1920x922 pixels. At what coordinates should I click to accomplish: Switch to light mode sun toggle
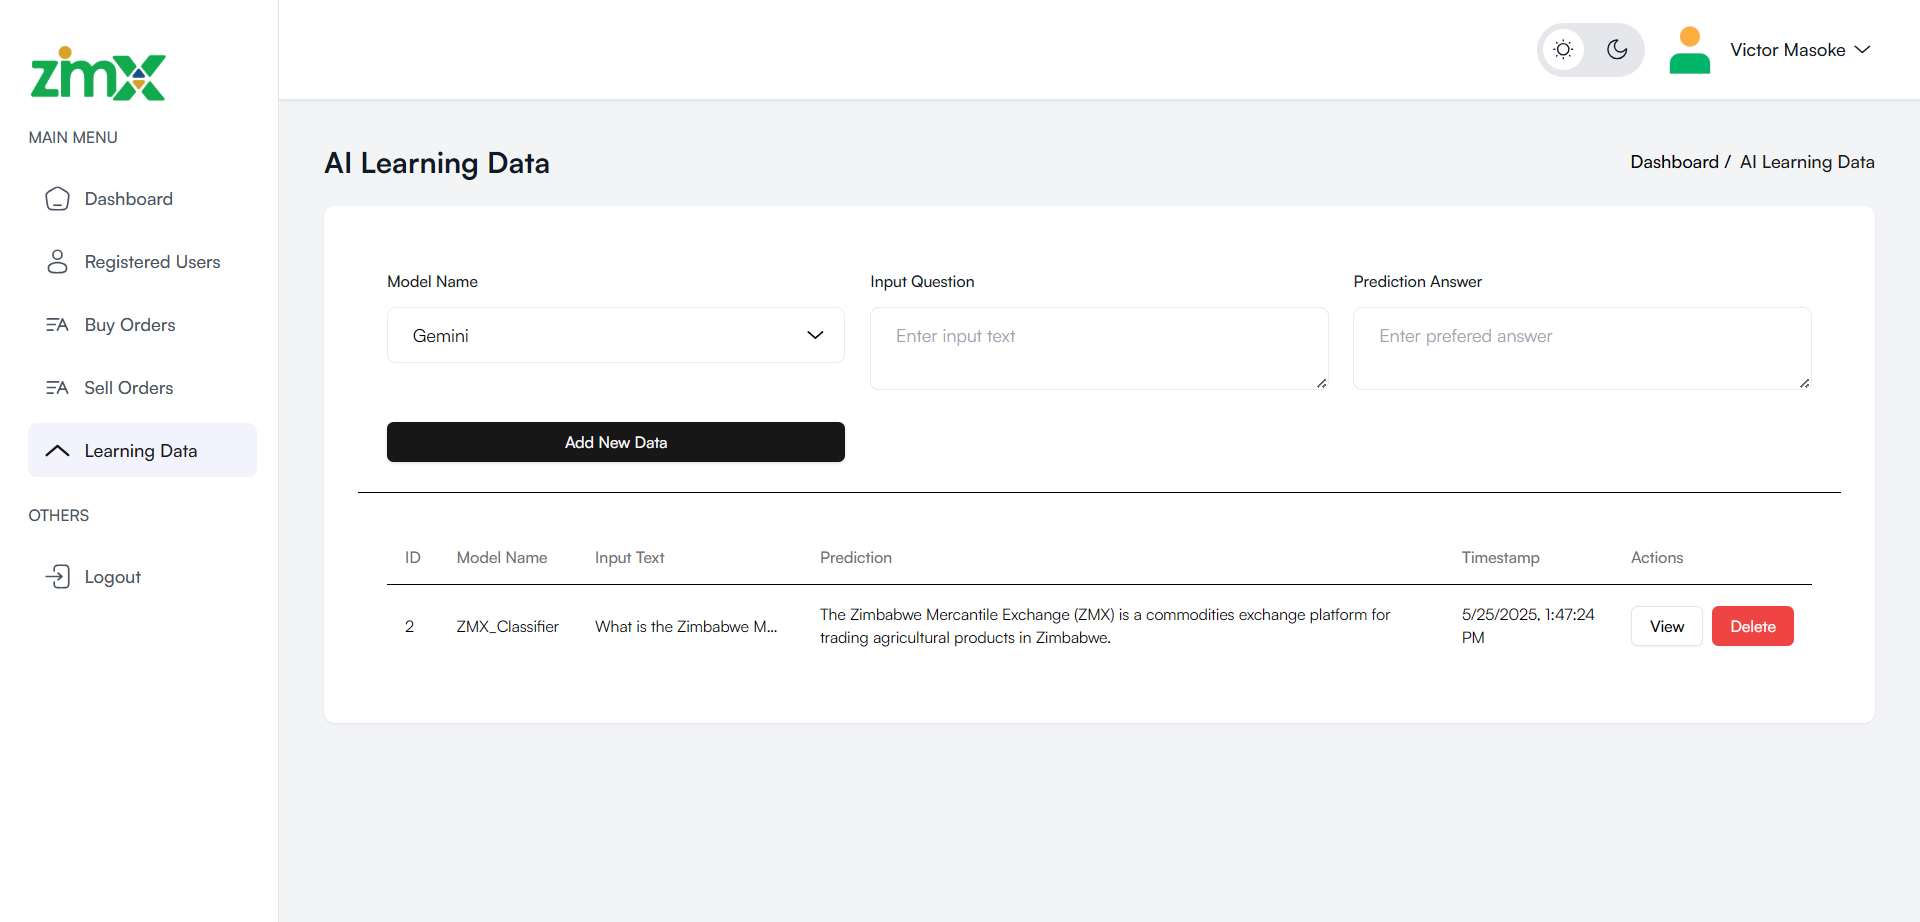[1563, 50]
